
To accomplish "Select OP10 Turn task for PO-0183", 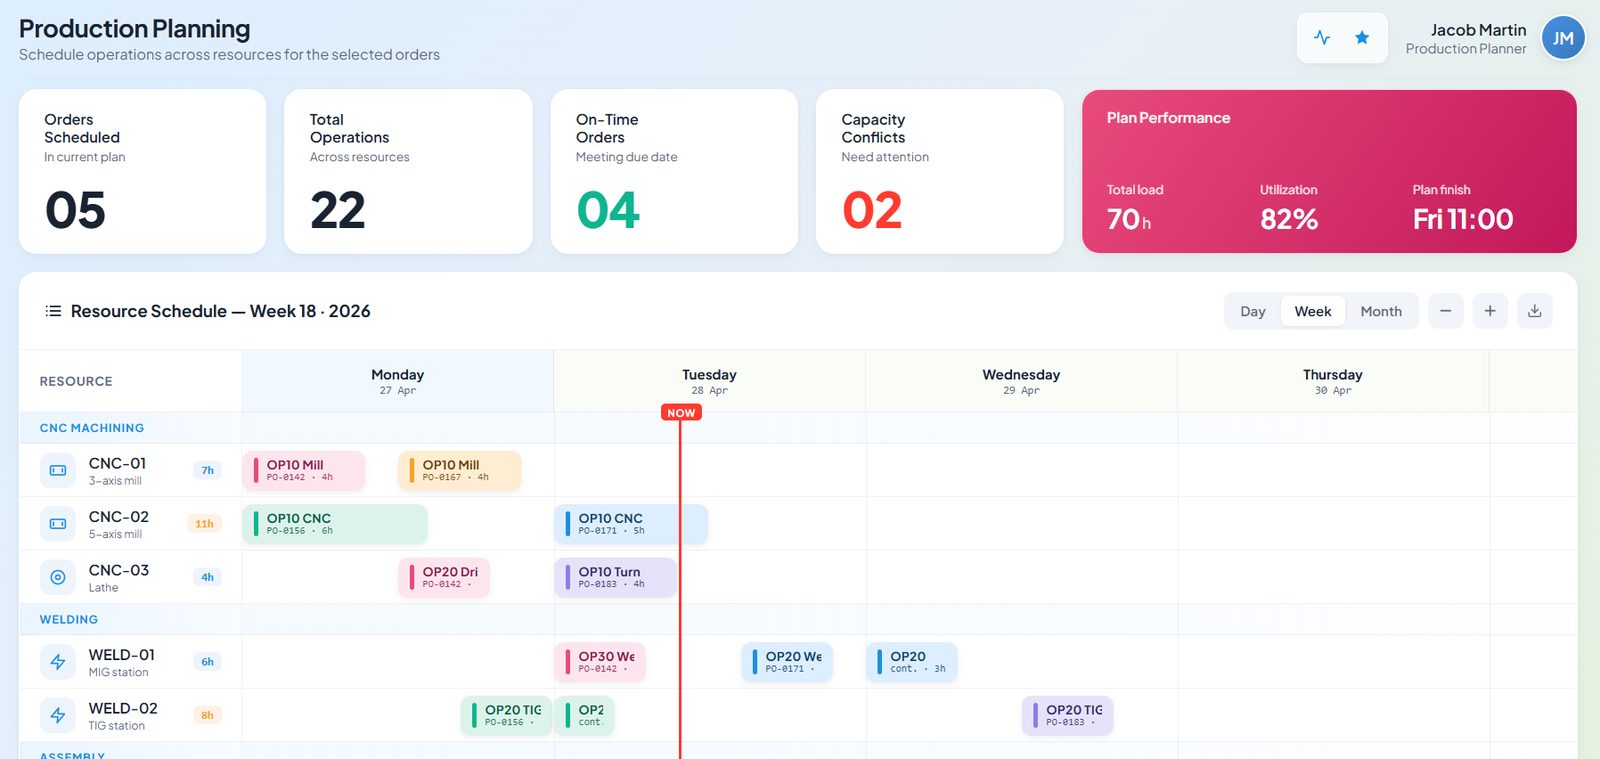I will [616, 577].
